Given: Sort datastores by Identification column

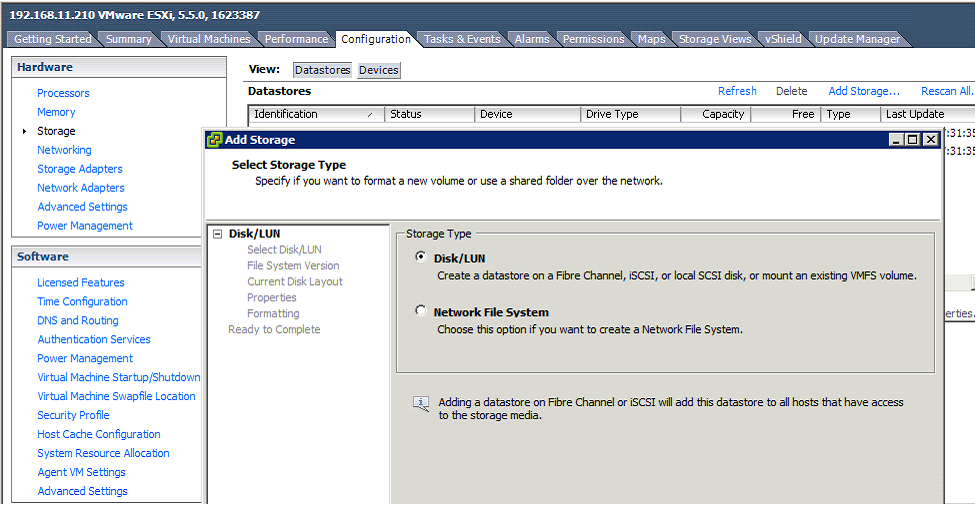Looking at the screenshot, I should [316, 114].
